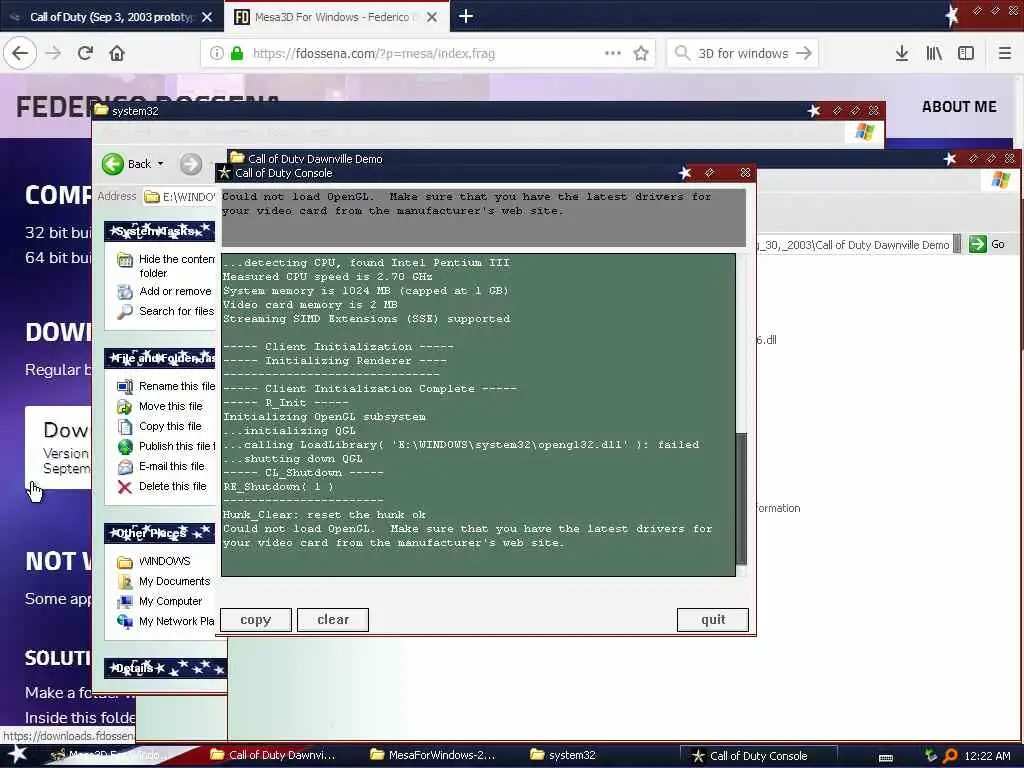The width and height of the screenshot is (1024, 768).
Task: Collapse the System Tasks panel header
Action: [159, 231]
